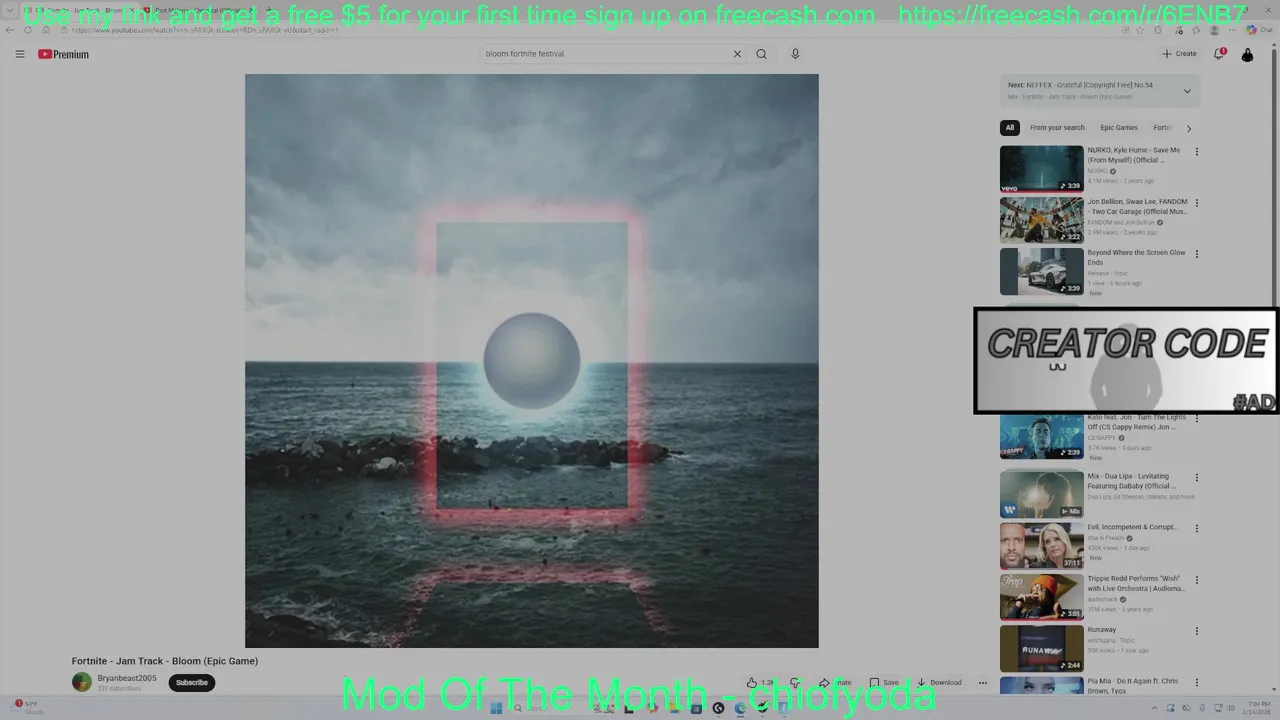
Task: Open the Runaway video thumbnail
Action: tap(1041, 648)
